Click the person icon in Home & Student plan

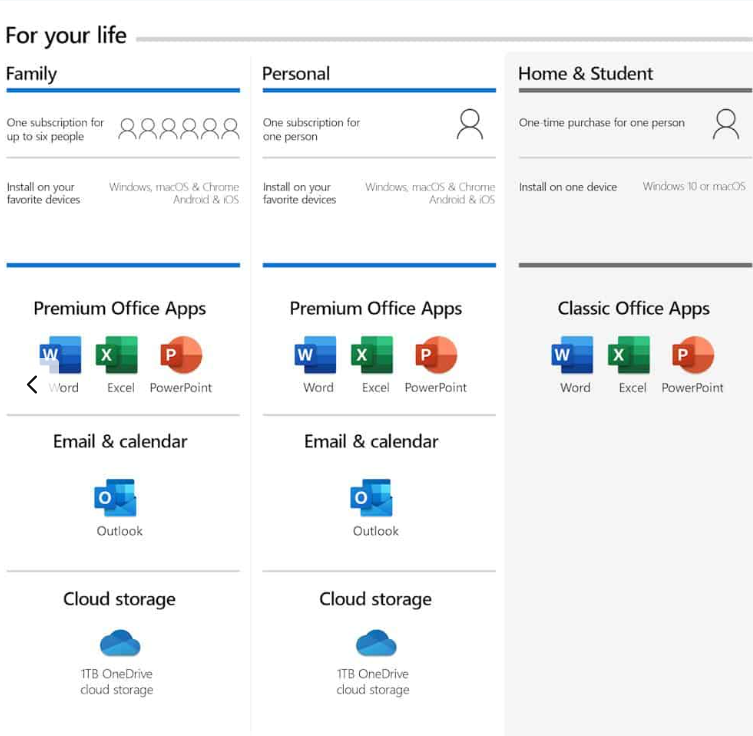[726, 124]
